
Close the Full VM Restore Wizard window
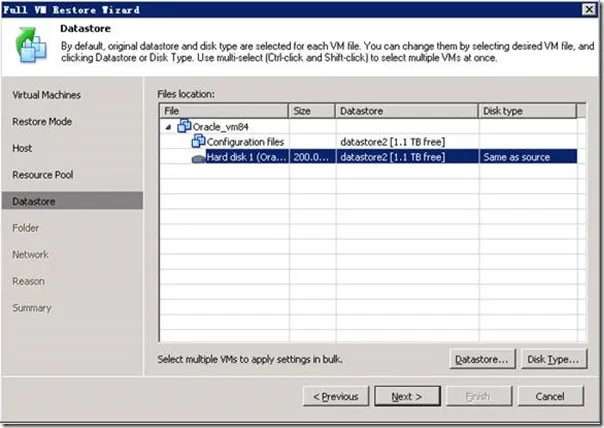589,9
